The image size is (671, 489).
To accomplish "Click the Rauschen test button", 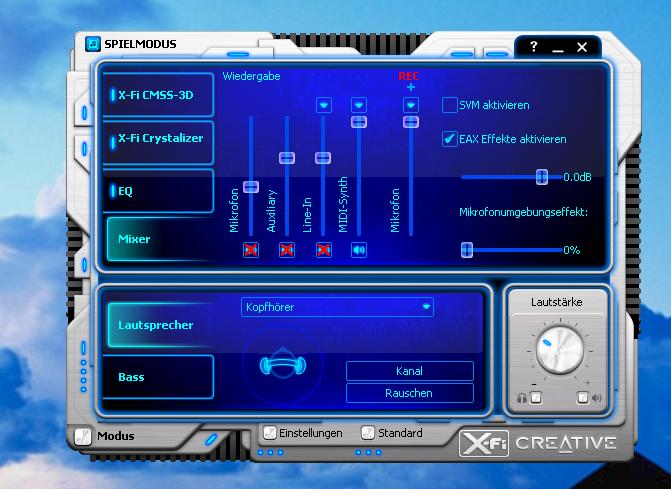I will point(410,393).
